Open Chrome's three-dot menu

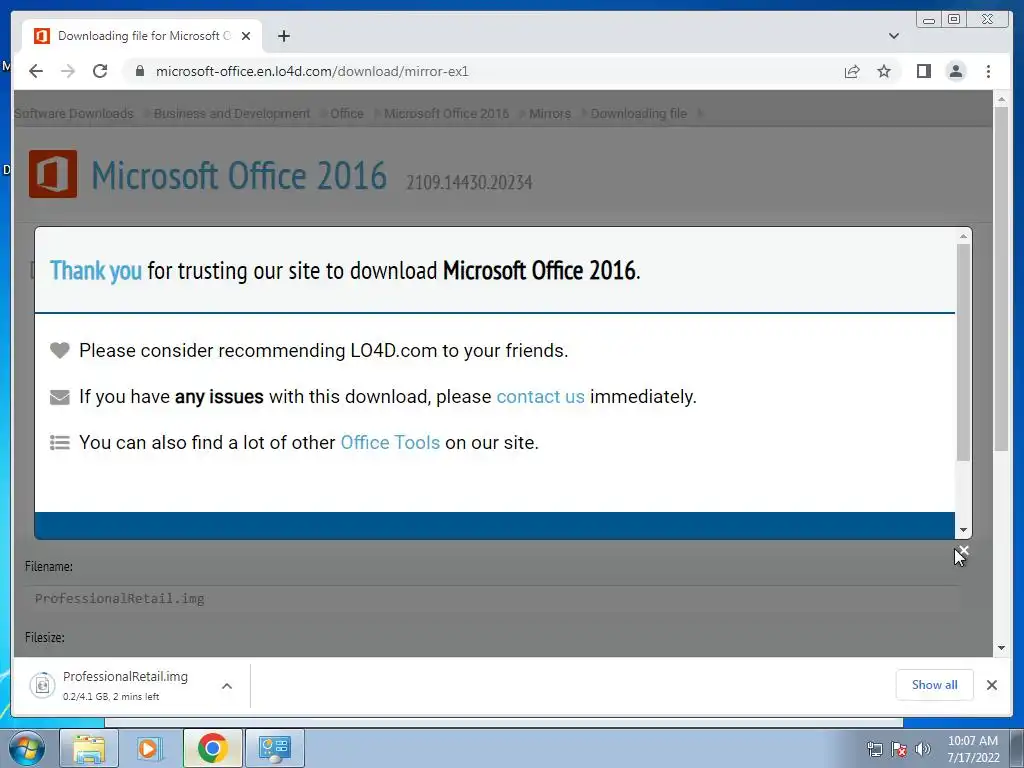988,71
